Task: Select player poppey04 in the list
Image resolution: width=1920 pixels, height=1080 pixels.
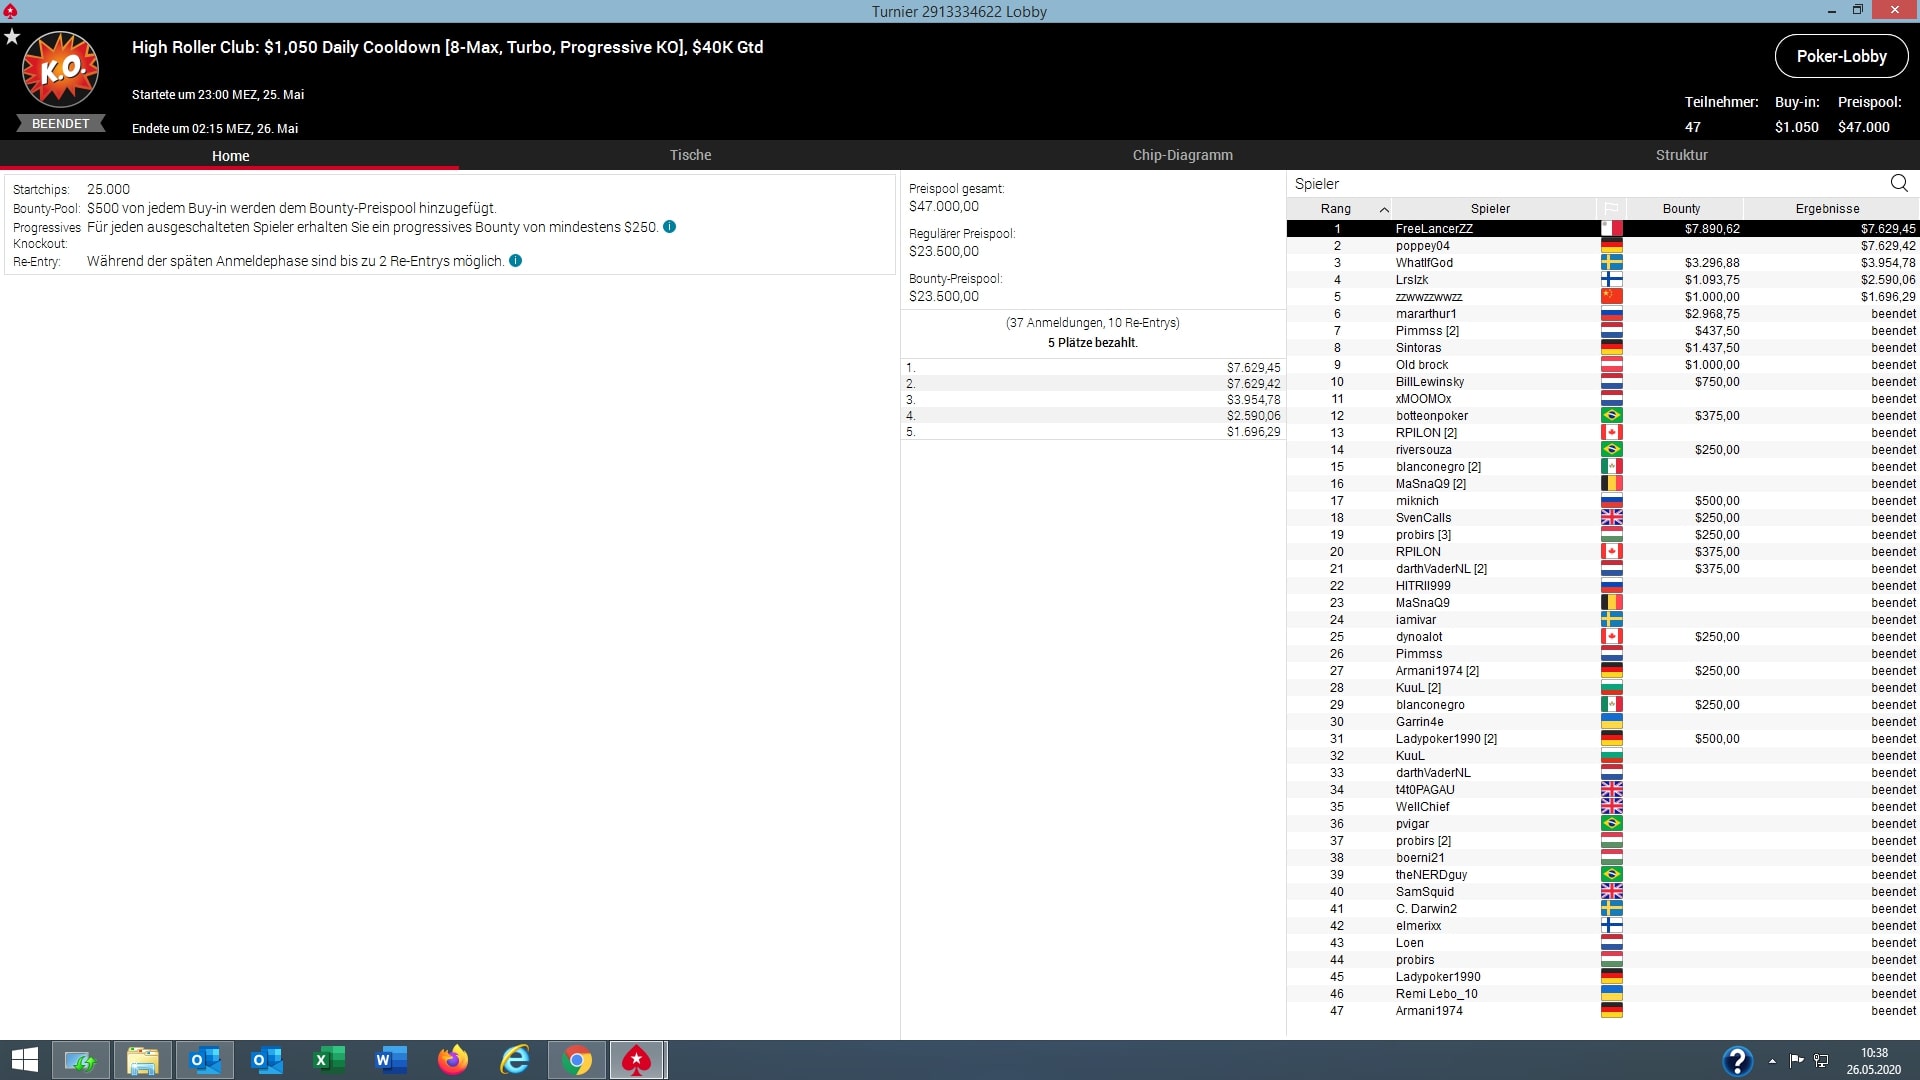Action: [1422, 246]
